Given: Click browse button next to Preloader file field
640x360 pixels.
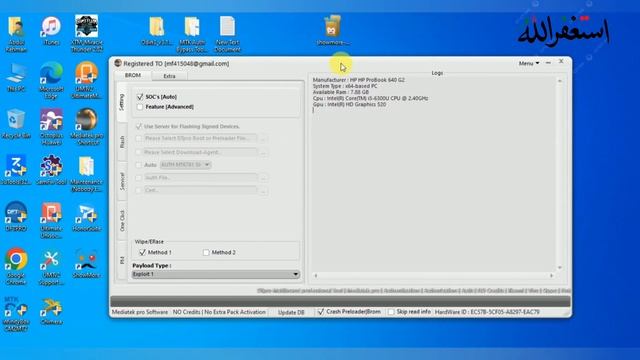Looking at the screenshot, I should [263, 139].
